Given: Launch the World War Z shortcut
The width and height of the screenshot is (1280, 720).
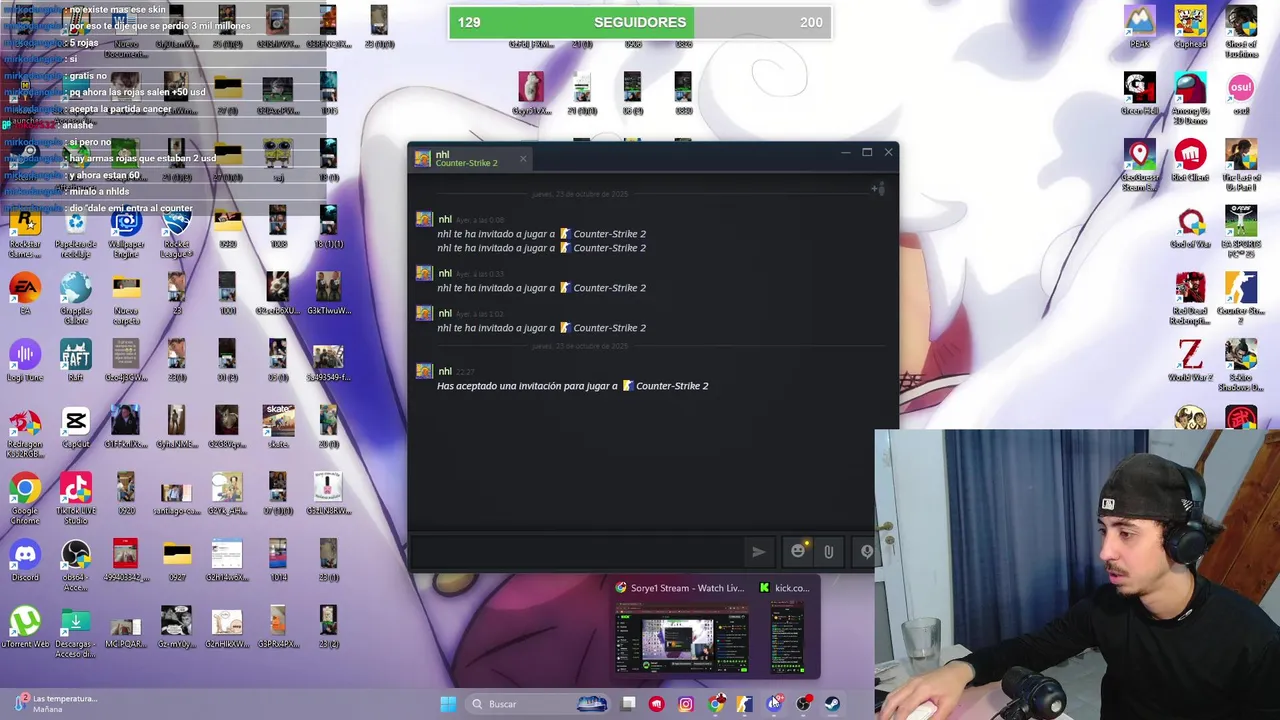Looking at the screenshot, I should tap(1190, 360).
